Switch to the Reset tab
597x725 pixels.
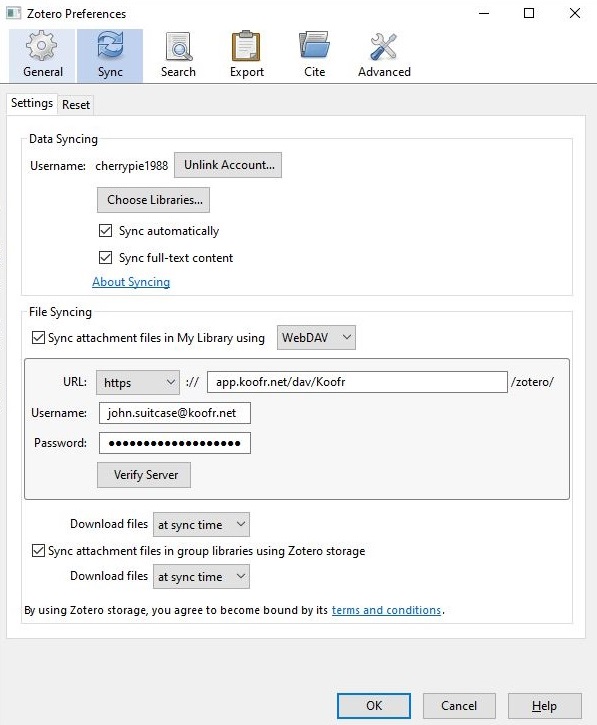point(76,105)
